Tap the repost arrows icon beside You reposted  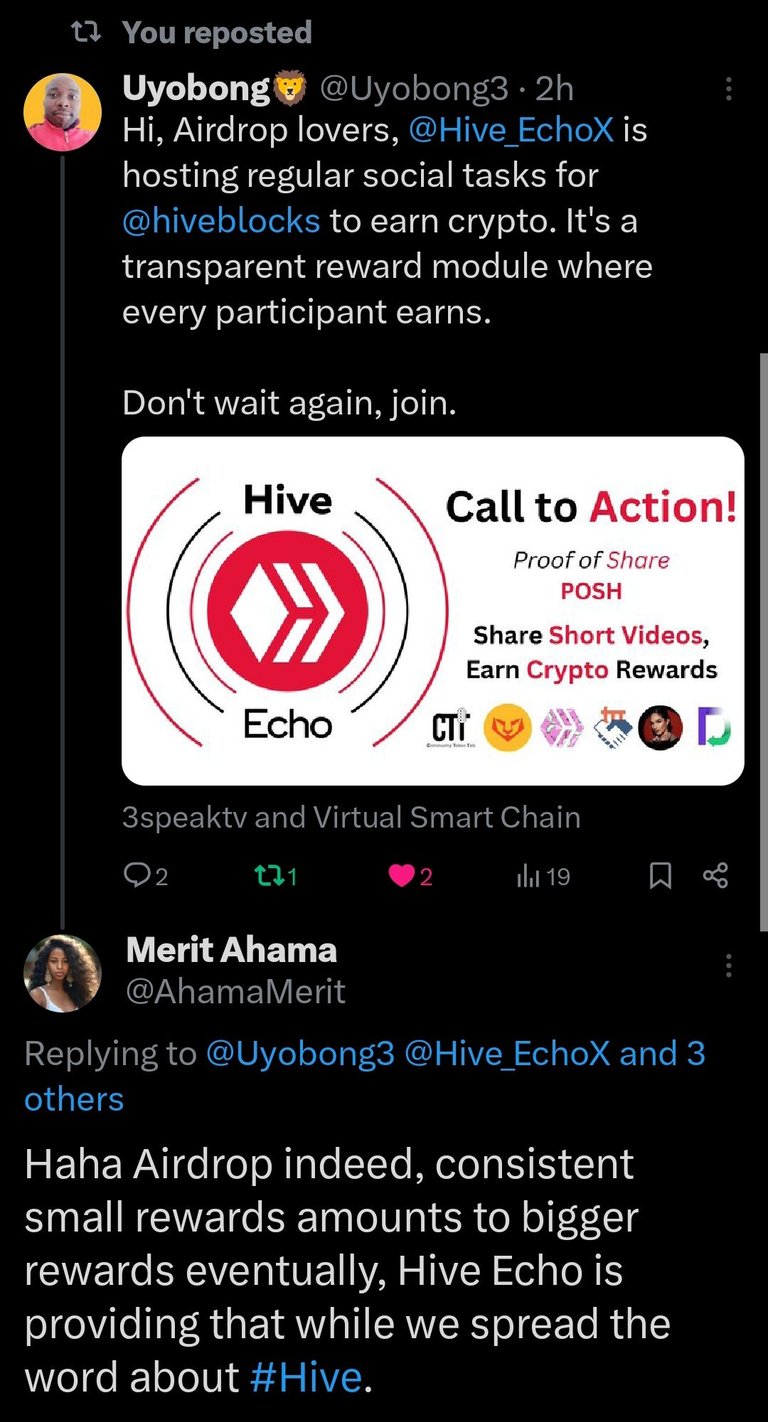pos(88,33)
